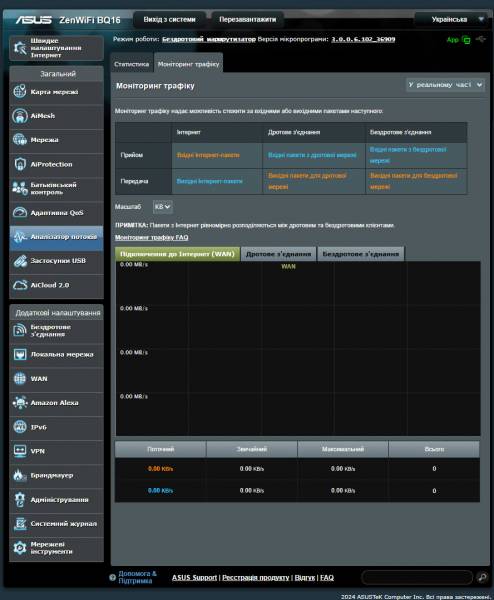This screenshot has height=600, width=494.
Task: Click the Карта мережі globe icon
Action: point(20,92)
